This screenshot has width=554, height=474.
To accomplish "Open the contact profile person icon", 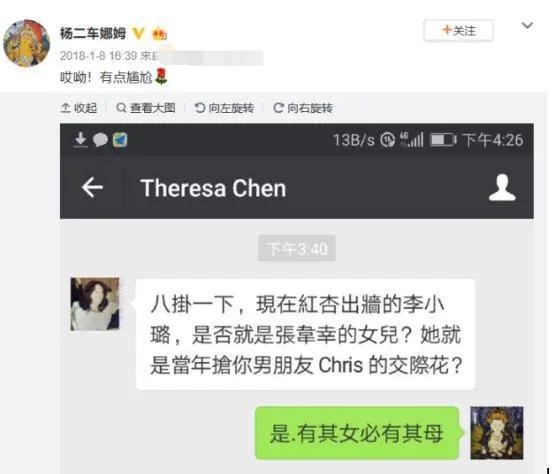I will (502, 188).
